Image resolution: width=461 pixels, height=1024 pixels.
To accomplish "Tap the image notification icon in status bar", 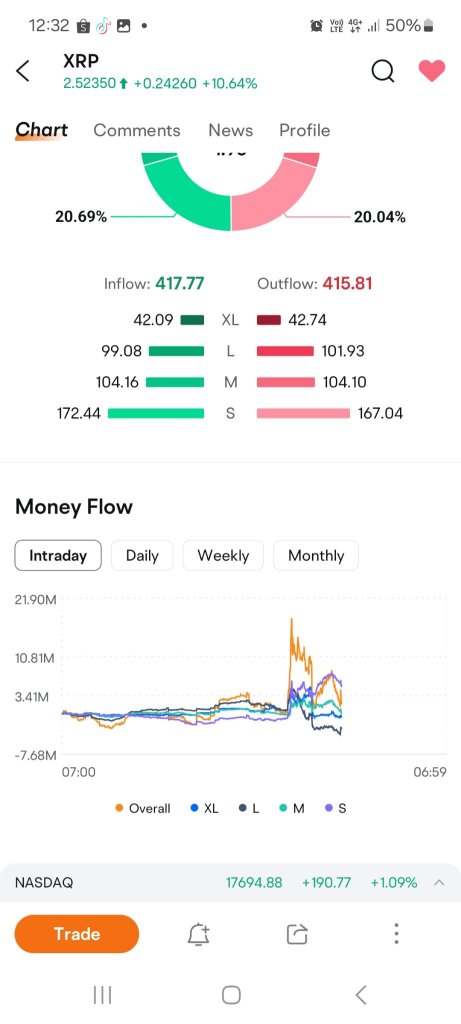I will 123,26.
